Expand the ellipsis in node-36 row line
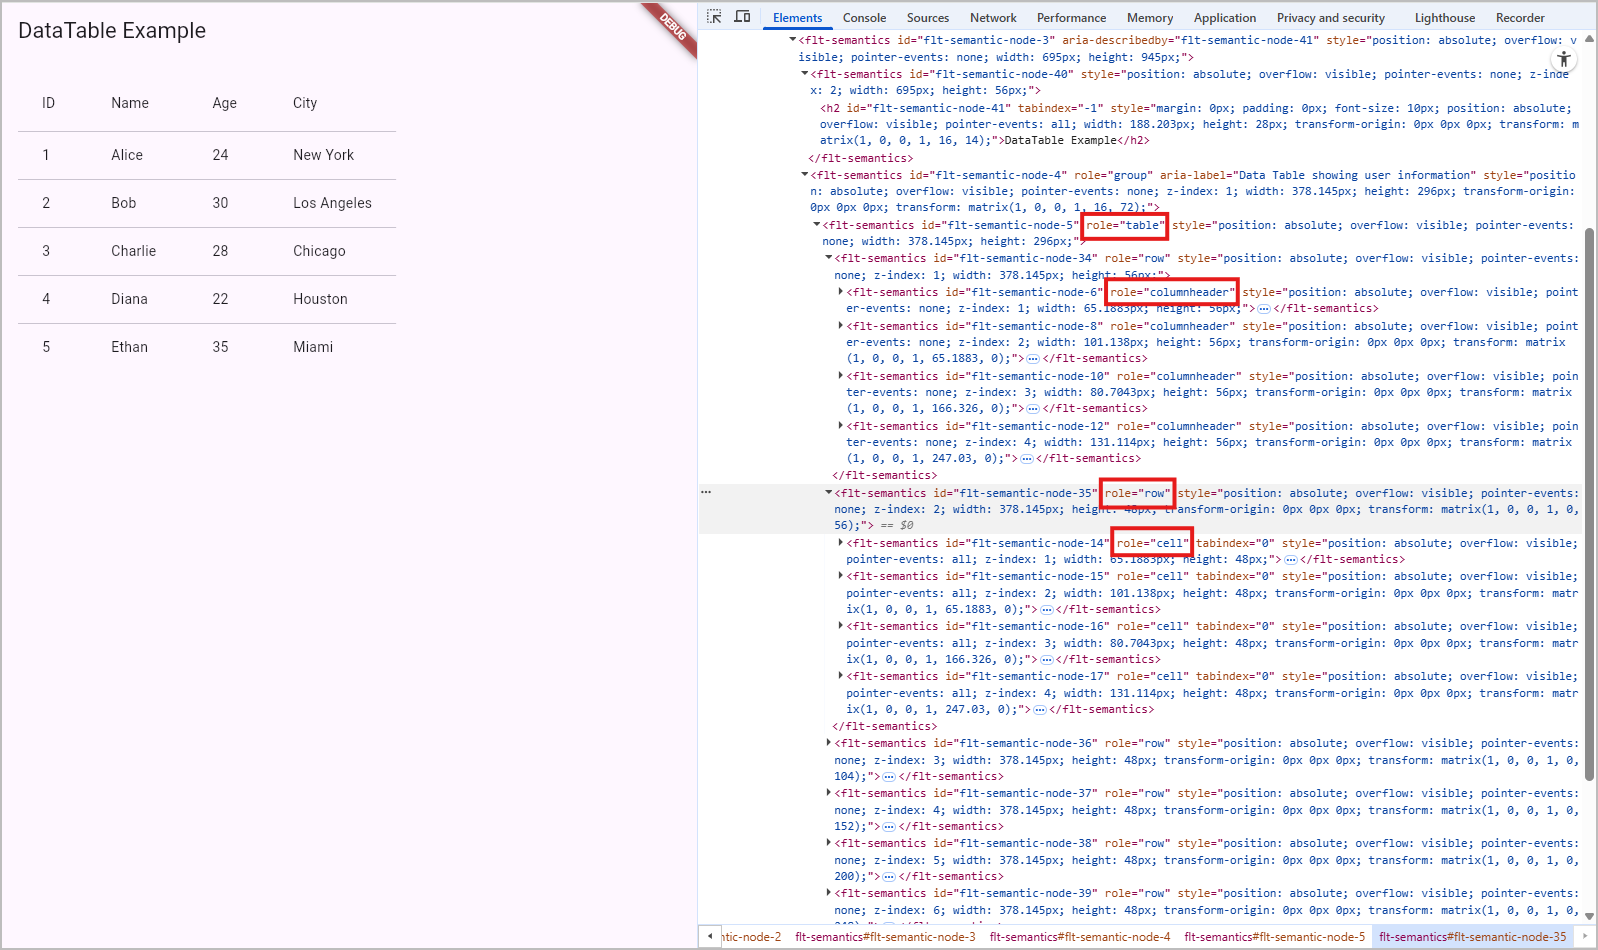The height and width of the screenshot is (950, 1598). (888, 777)
